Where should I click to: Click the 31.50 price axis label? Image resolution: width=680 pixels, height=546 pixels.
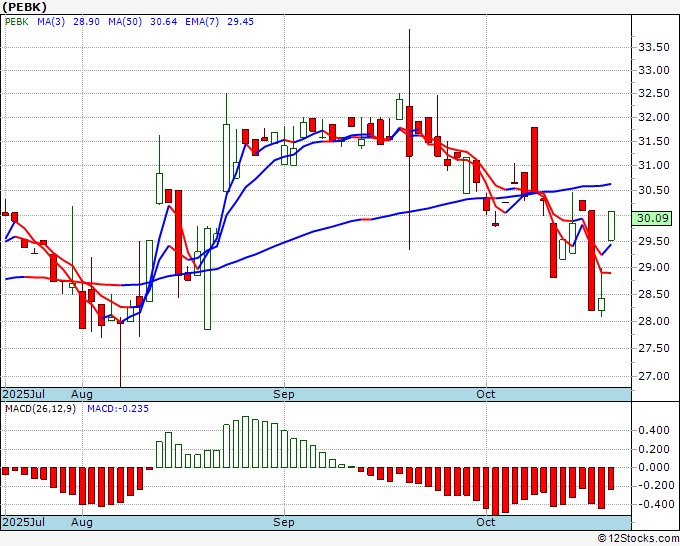(x=654, y=141)
